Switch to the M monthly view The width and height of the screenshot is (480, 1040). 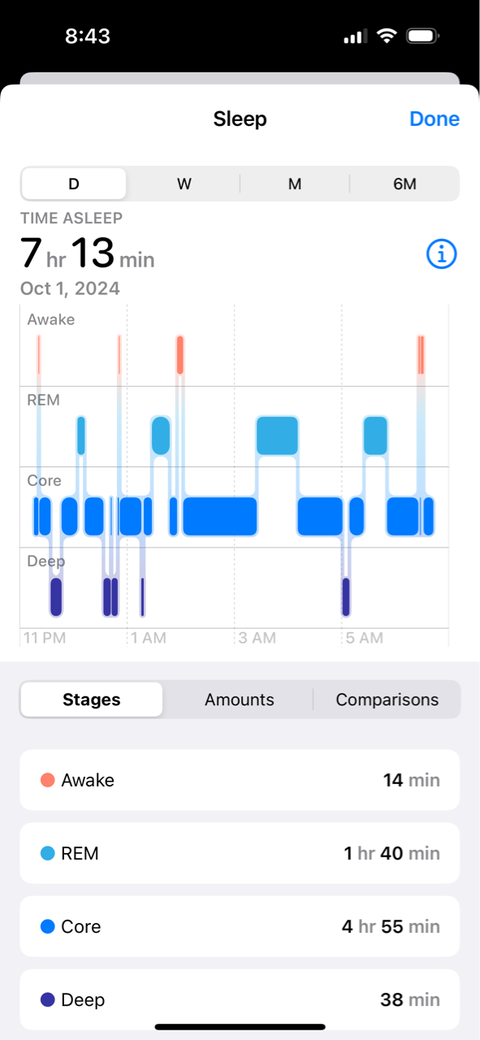(294, 184)
